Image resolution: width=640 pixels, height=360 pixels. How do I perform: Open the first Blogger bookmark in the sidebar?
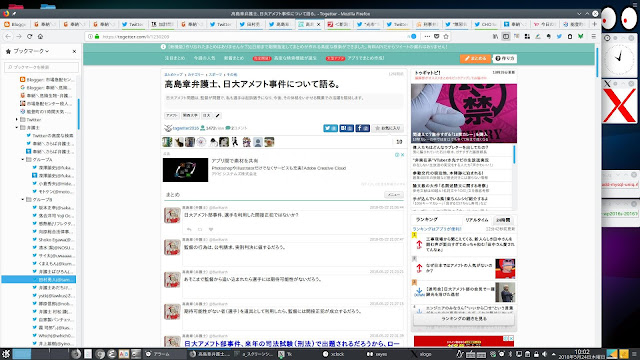point(48,80)
